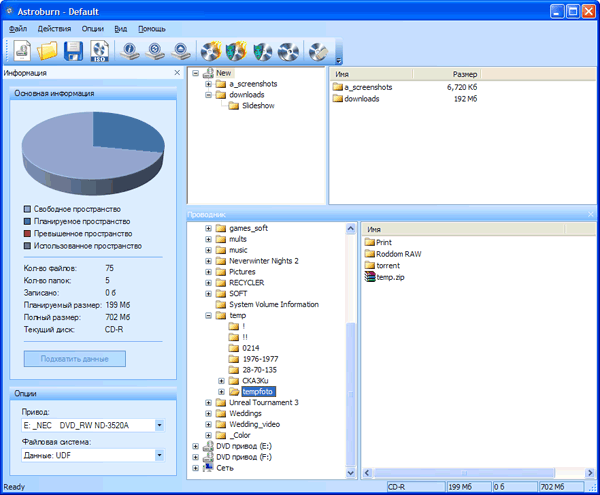Click explorer tree scroll up arrow
This screenshot has width=600, height=495.
[x=351, y=229]
